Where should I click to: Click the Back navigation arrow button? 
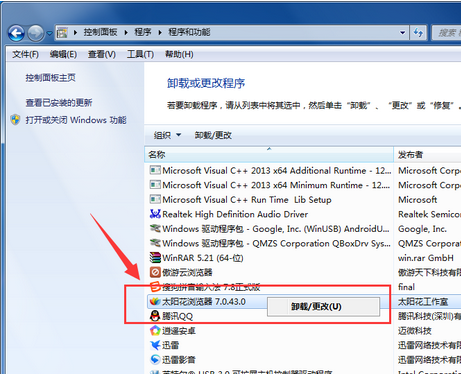point(16,33)
